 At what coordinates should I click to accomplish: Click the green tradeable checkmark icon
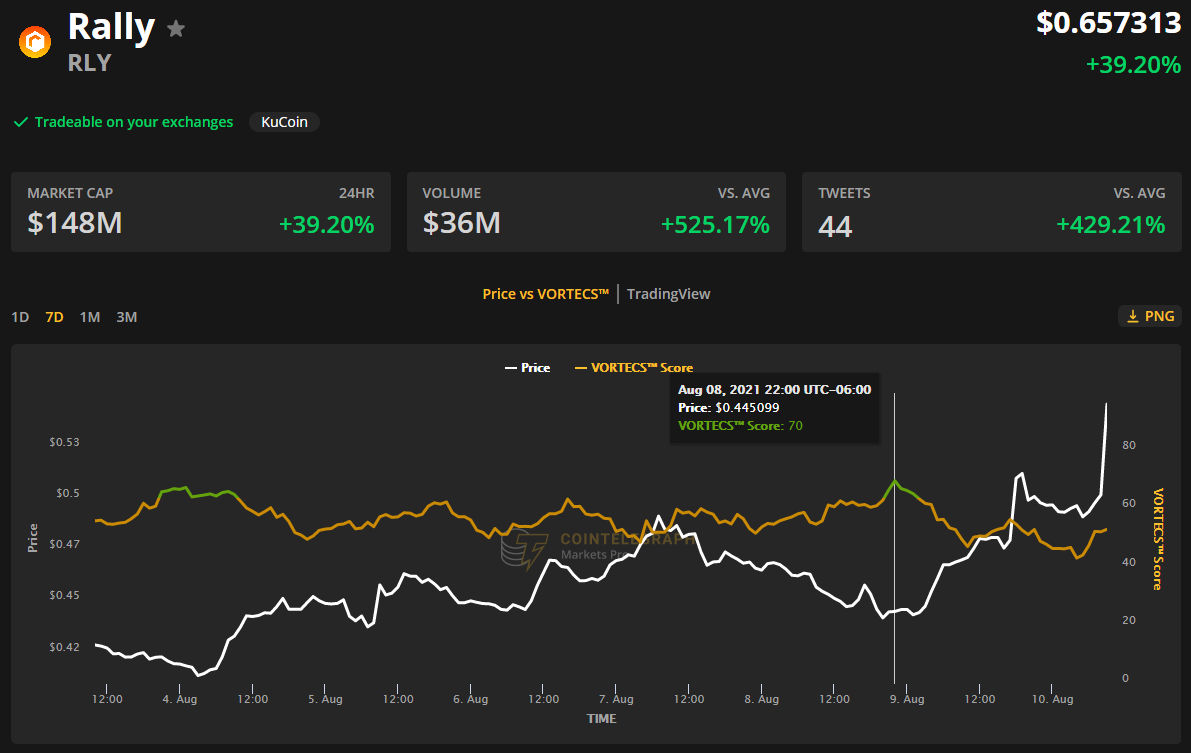click(20, 122)
